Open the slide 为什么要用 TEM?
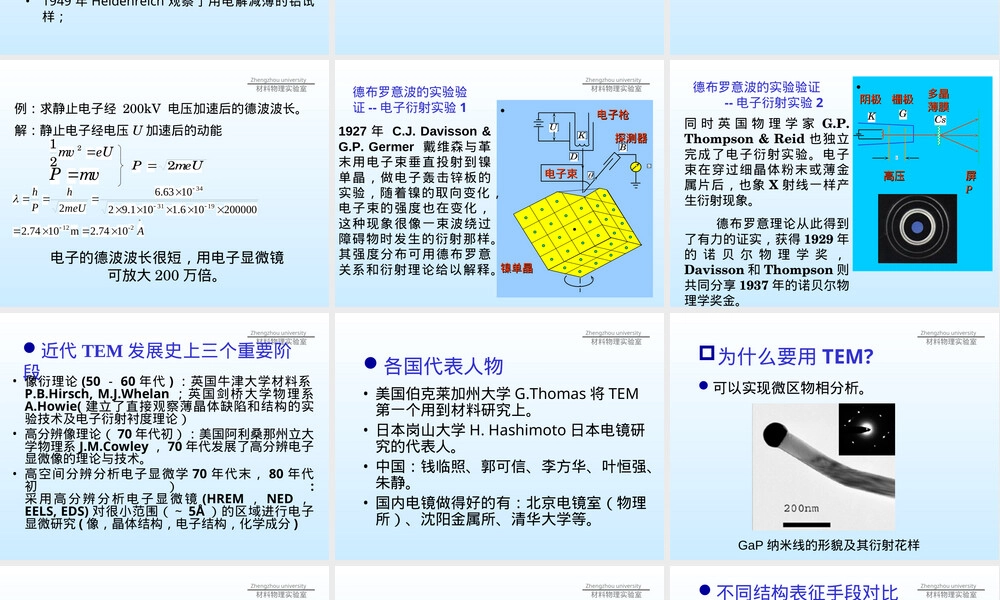This screenshot has height=600, width=1000. [835, 436]
